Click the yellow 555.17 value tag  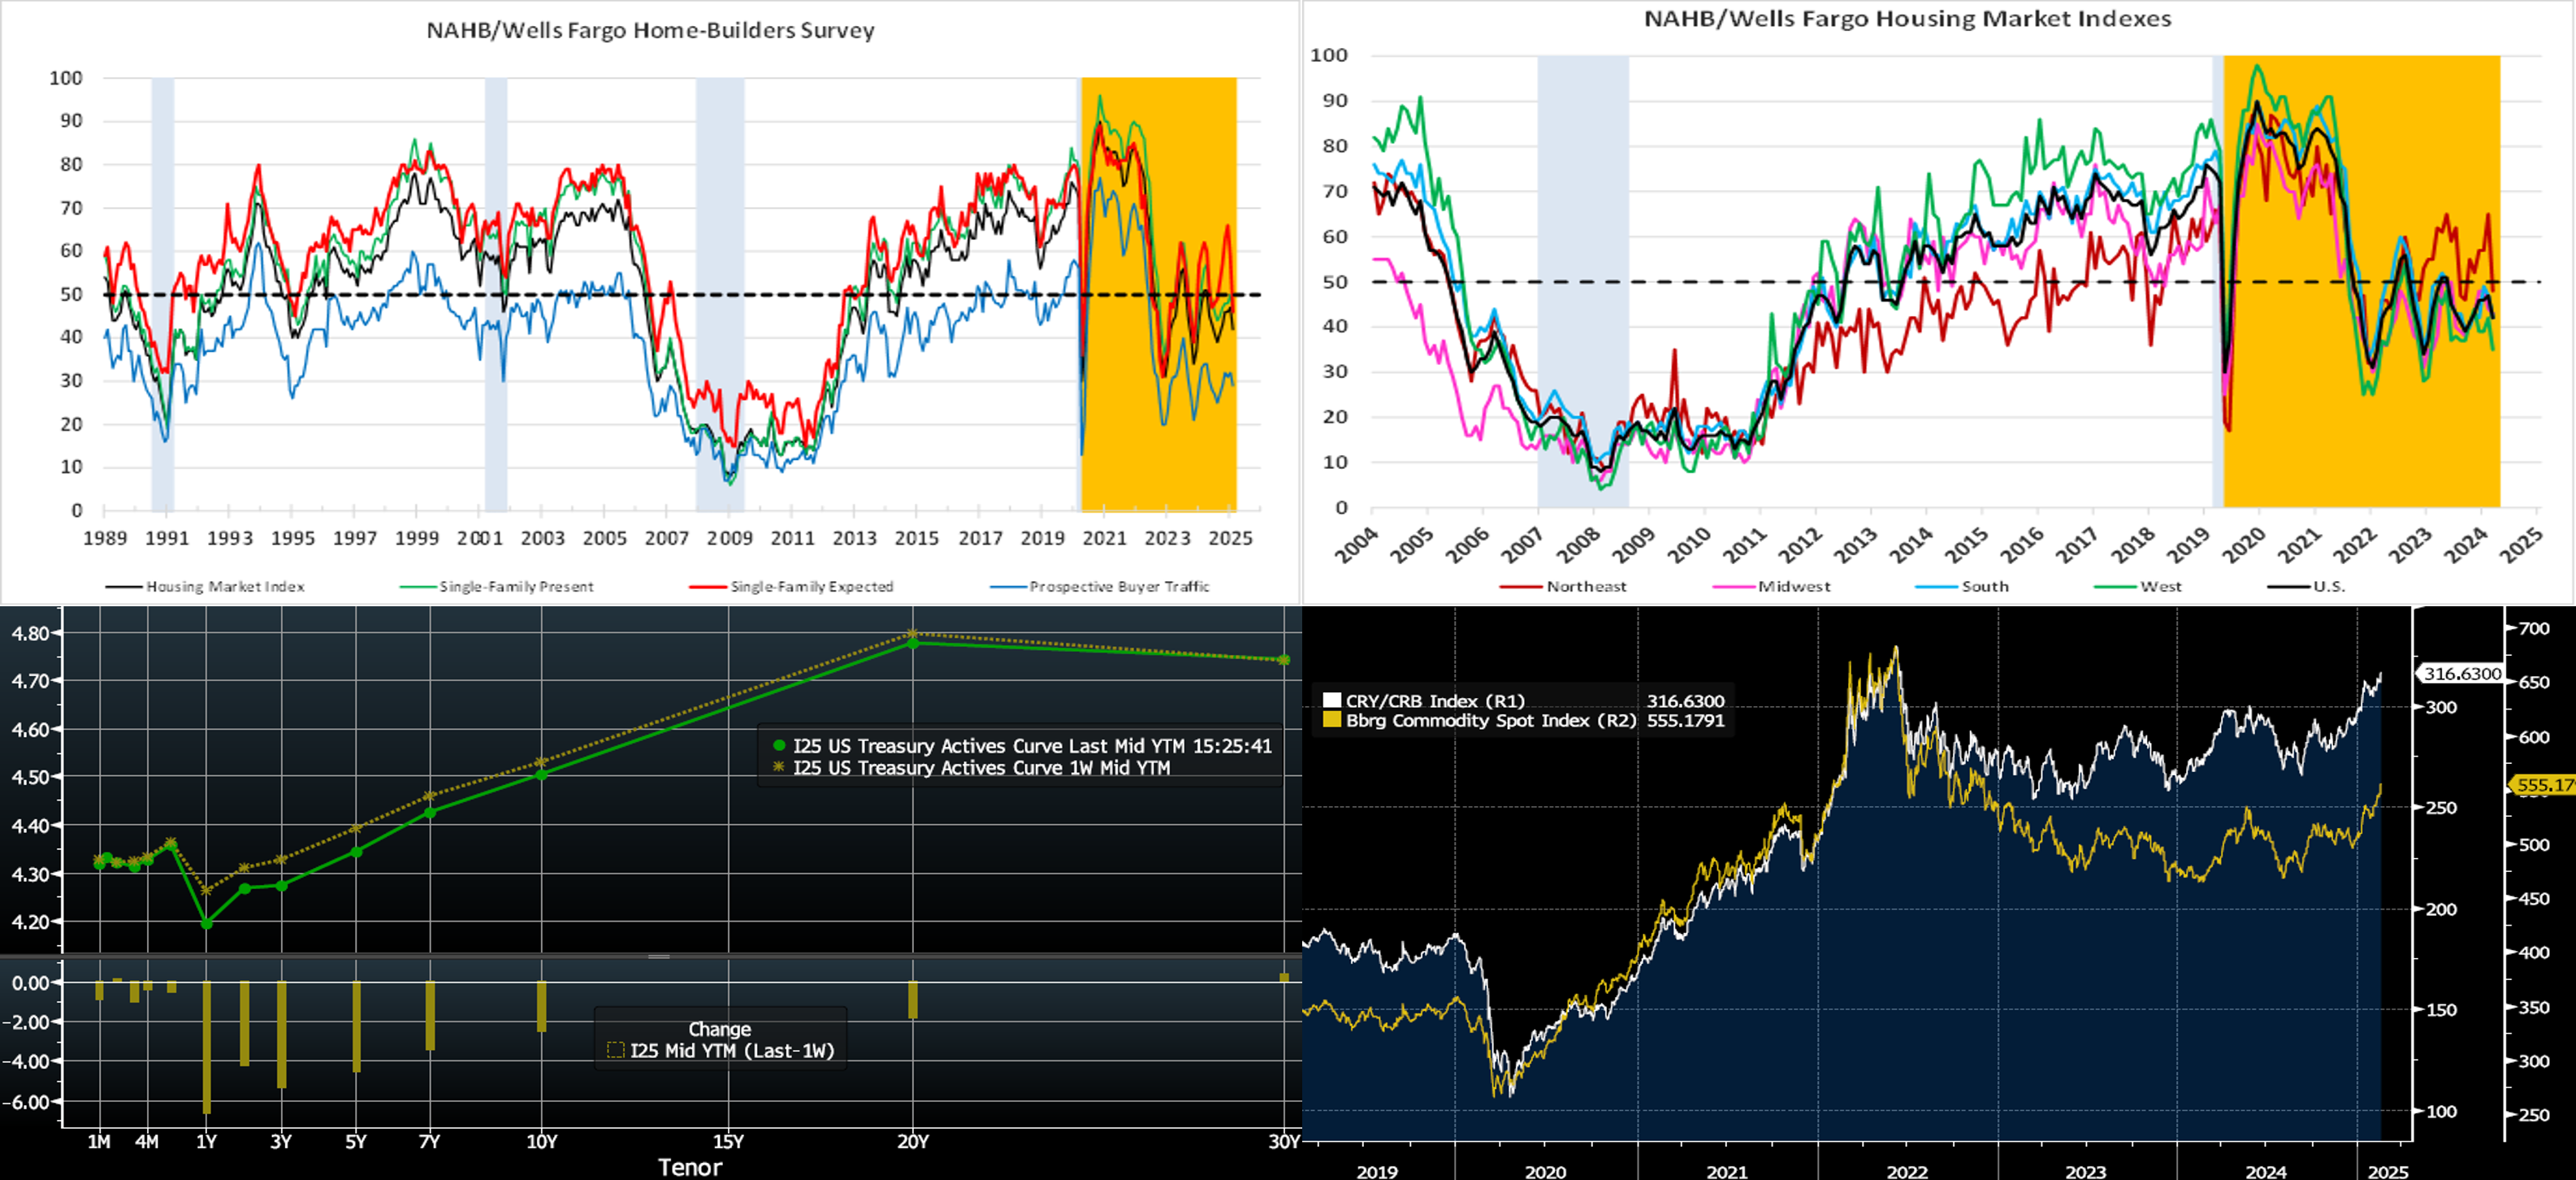coord(2543,785)
